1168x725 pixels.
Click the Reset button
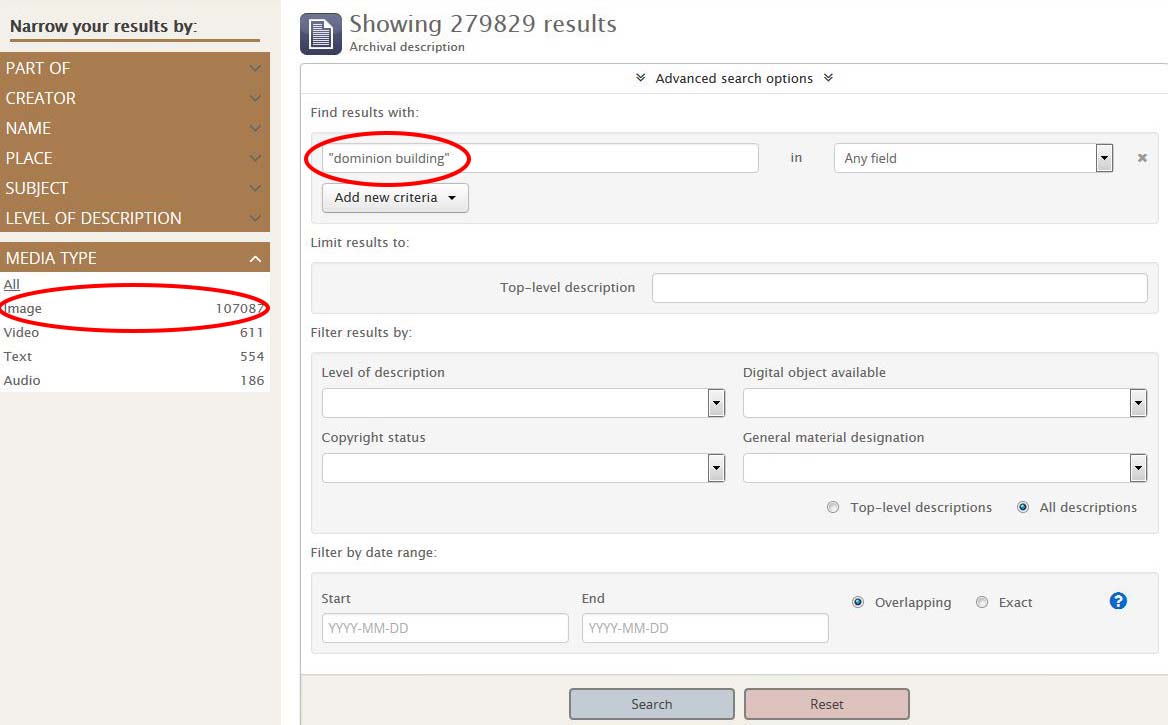pos(827,704)
